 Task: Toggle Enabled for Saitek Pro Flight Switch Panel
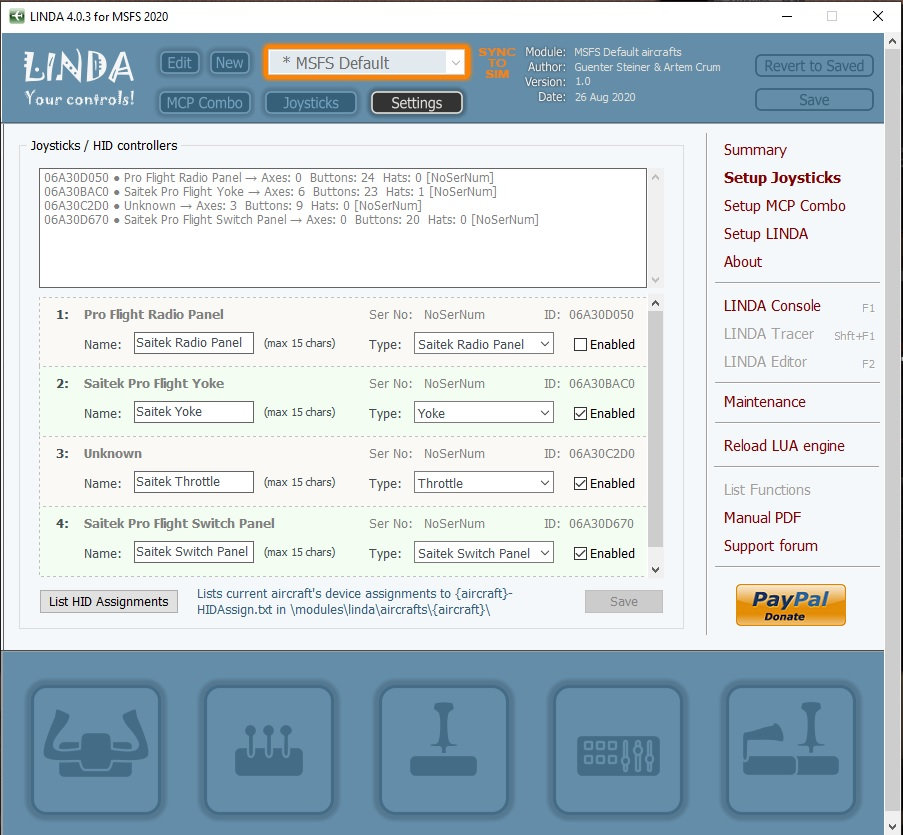580,553
